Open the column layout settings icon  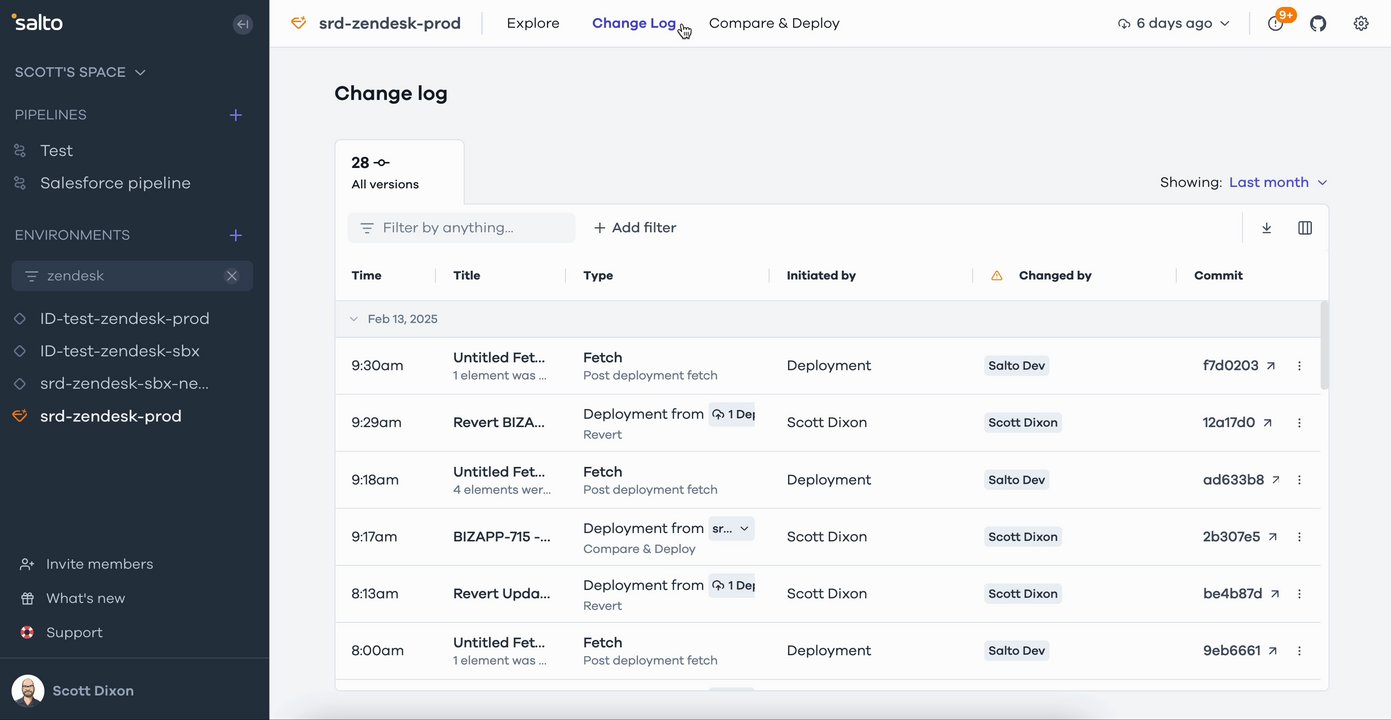click(1305, 228)
